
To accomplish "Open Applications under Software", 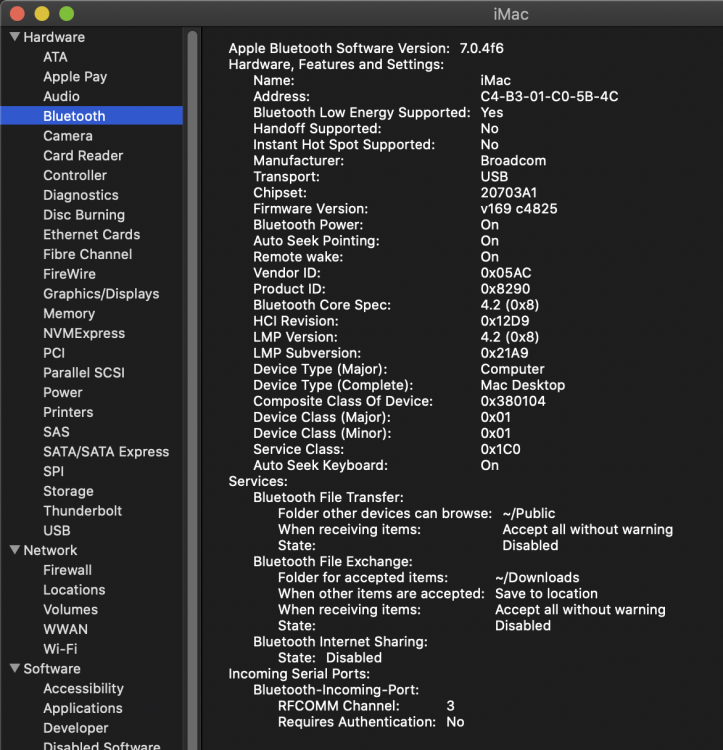I will pos(83,708).
